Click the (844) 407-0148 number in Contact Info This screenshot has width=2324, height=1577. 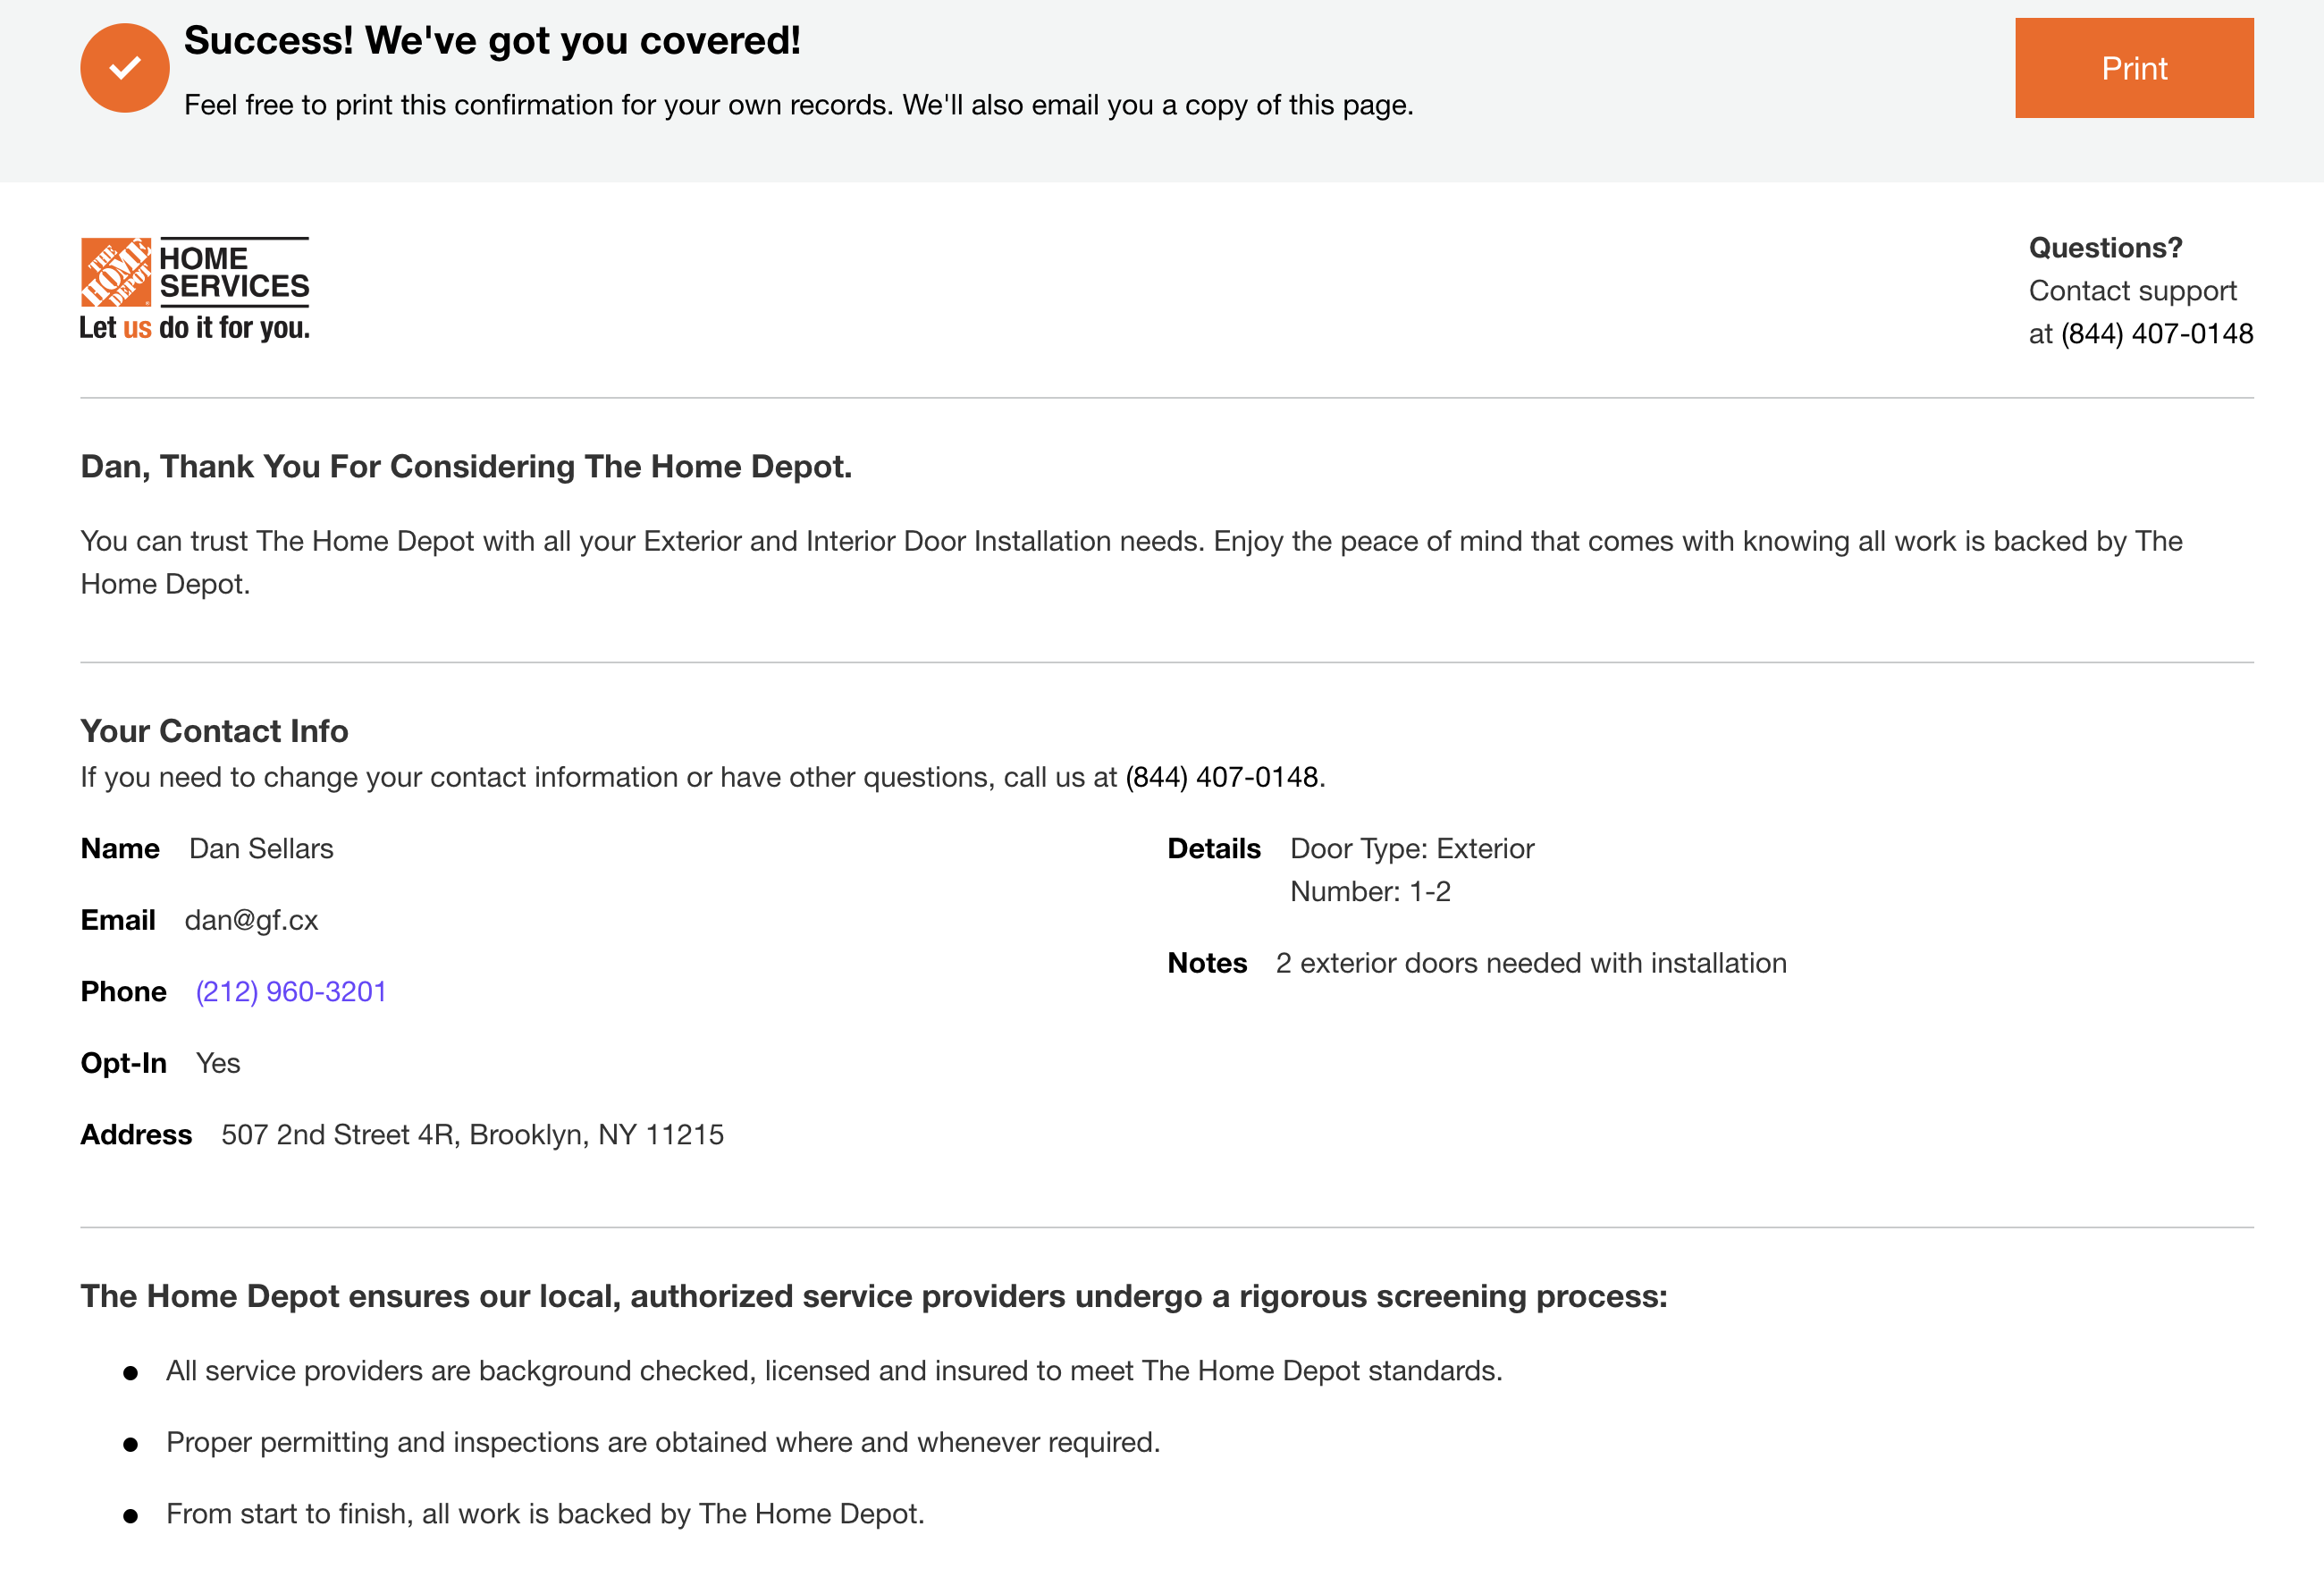1222,777
